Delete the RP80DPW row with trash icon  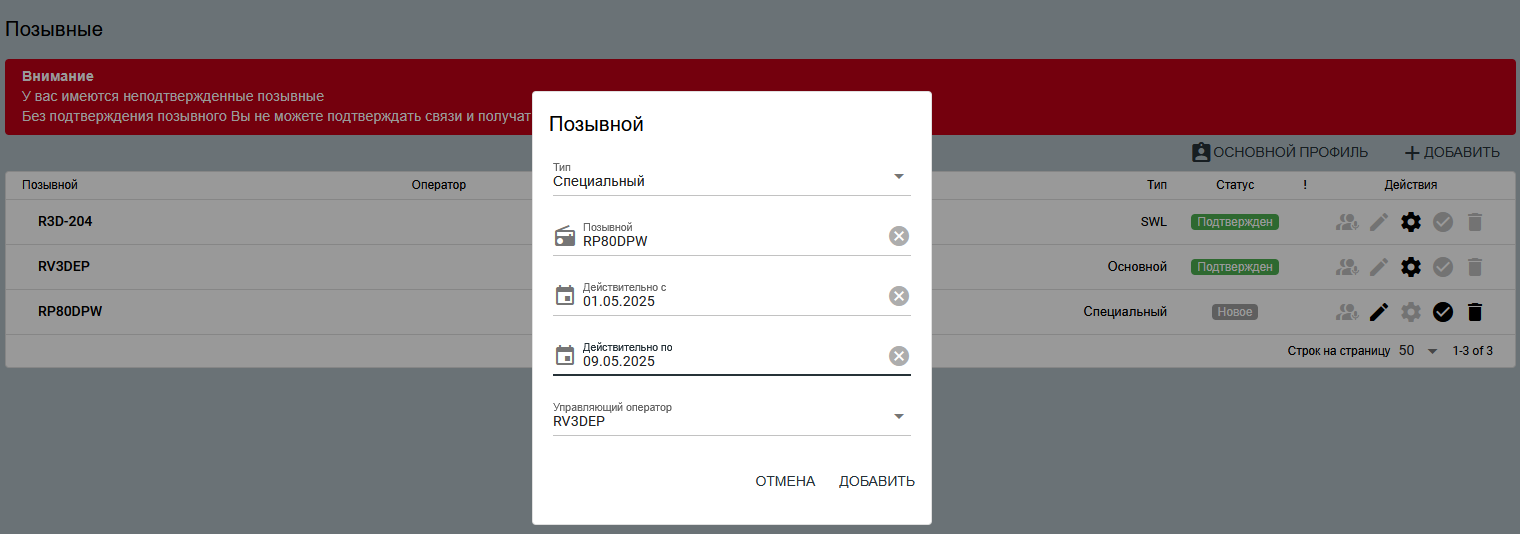pyautogui.click(x=1474, y=312)
